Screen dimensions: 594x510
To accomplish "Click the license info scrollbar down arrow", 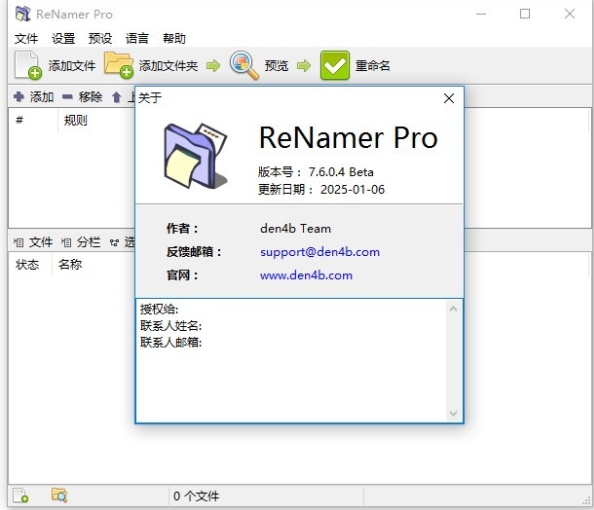I will pyautogui.click(x=453, y=413).
